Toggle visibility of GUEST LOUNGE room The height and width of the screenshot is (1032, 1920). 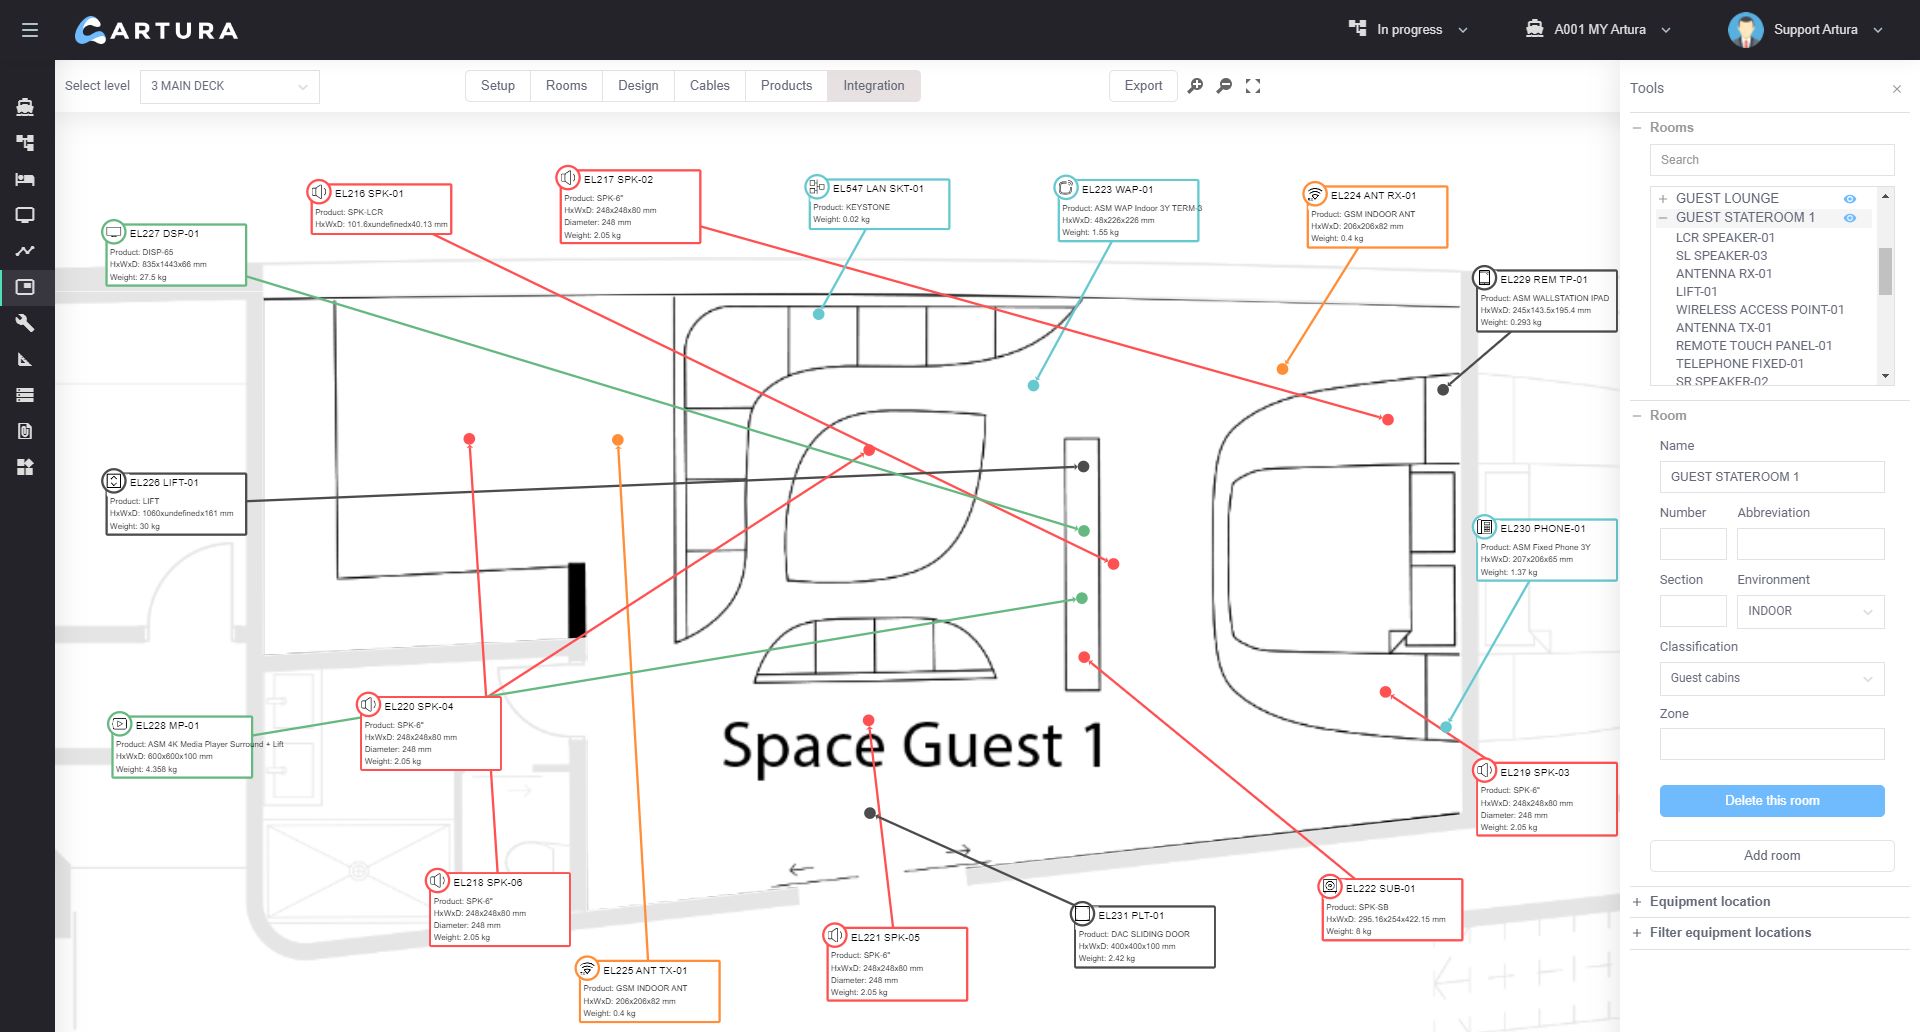tap(1849, 199)
